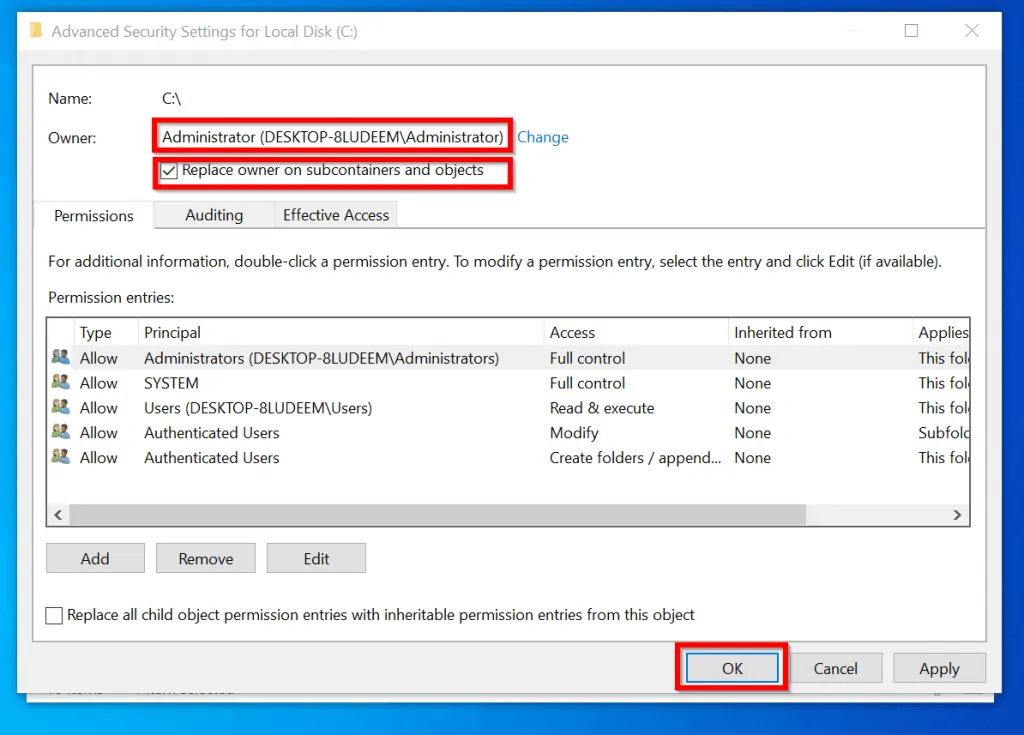This screenshot has height=735, width=1024.
Task: Click the left scroll arrow in permissions list
Action: [58, 515]
